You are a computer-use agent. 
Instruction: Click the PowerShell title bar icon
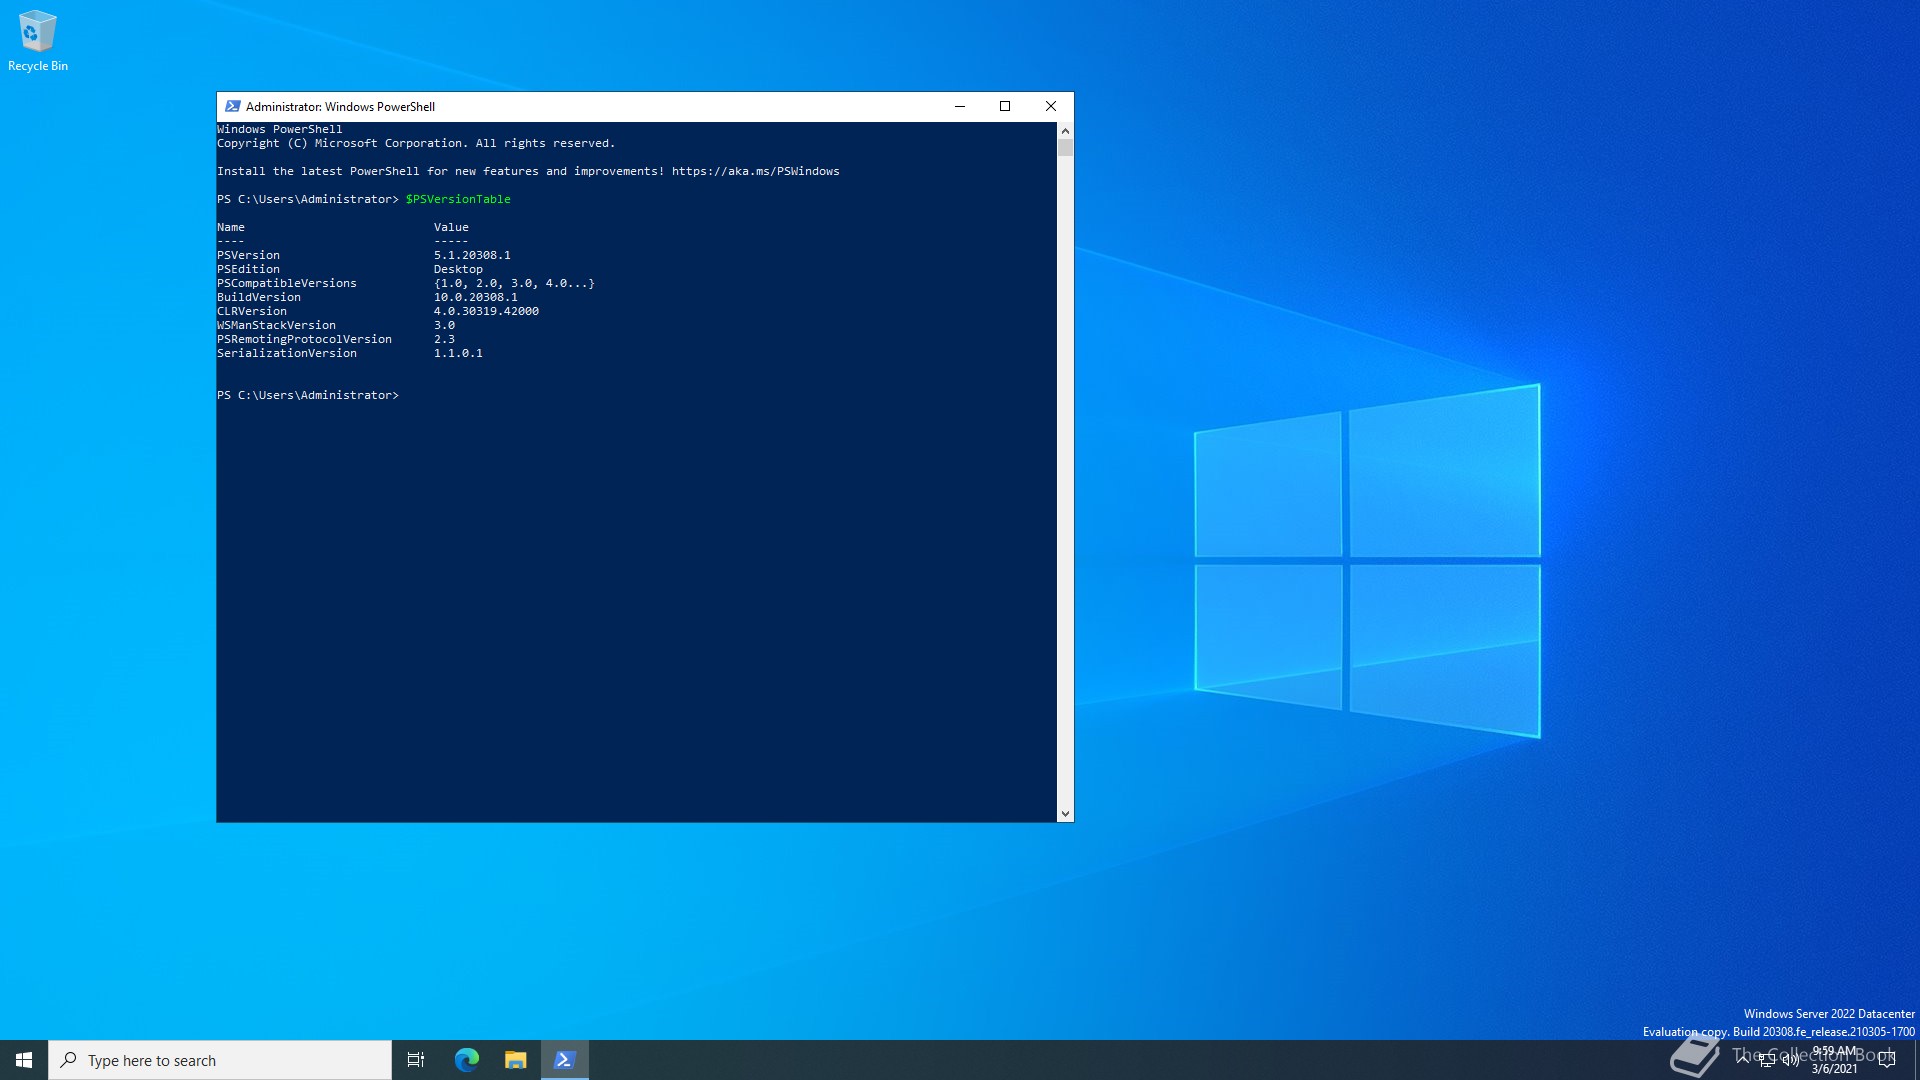tap(232, 106)
